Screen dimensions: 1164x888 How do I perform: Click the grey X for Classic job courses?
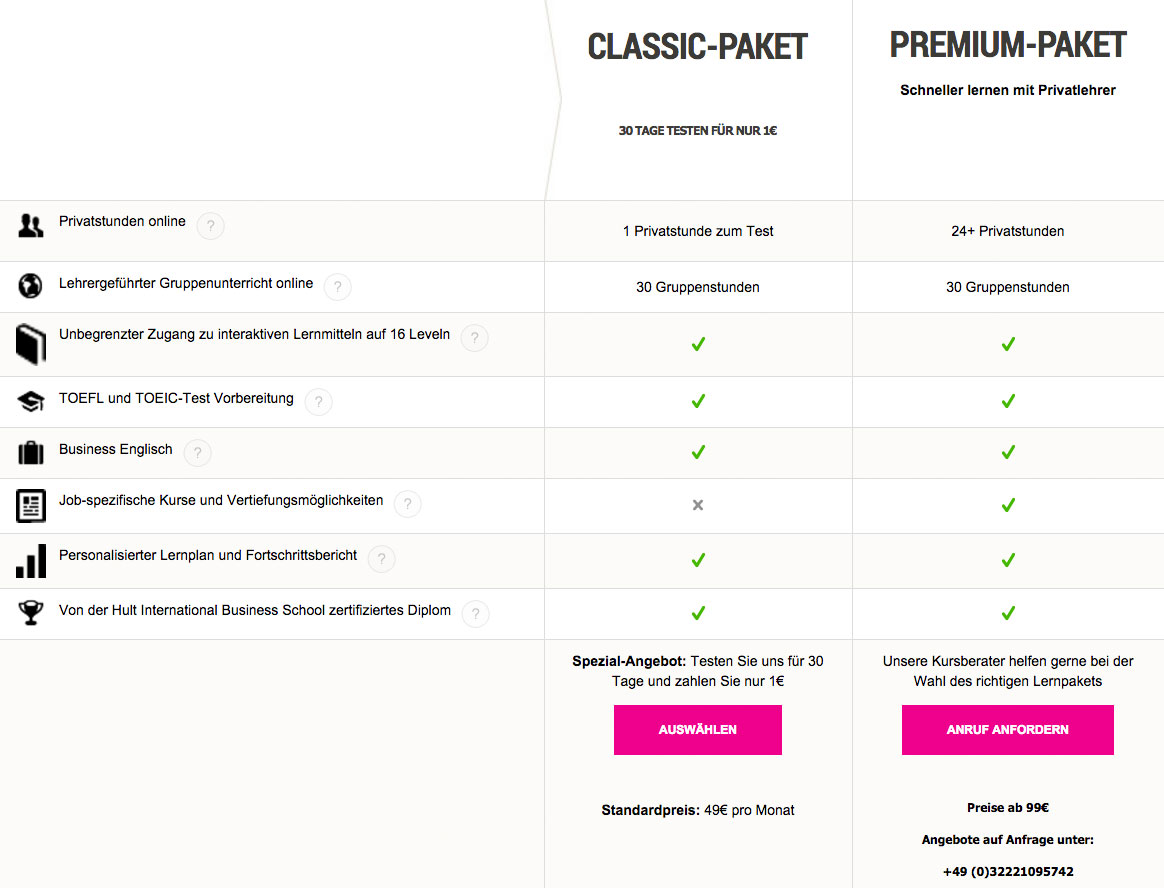pyautogui.click(x=698, y=505)
